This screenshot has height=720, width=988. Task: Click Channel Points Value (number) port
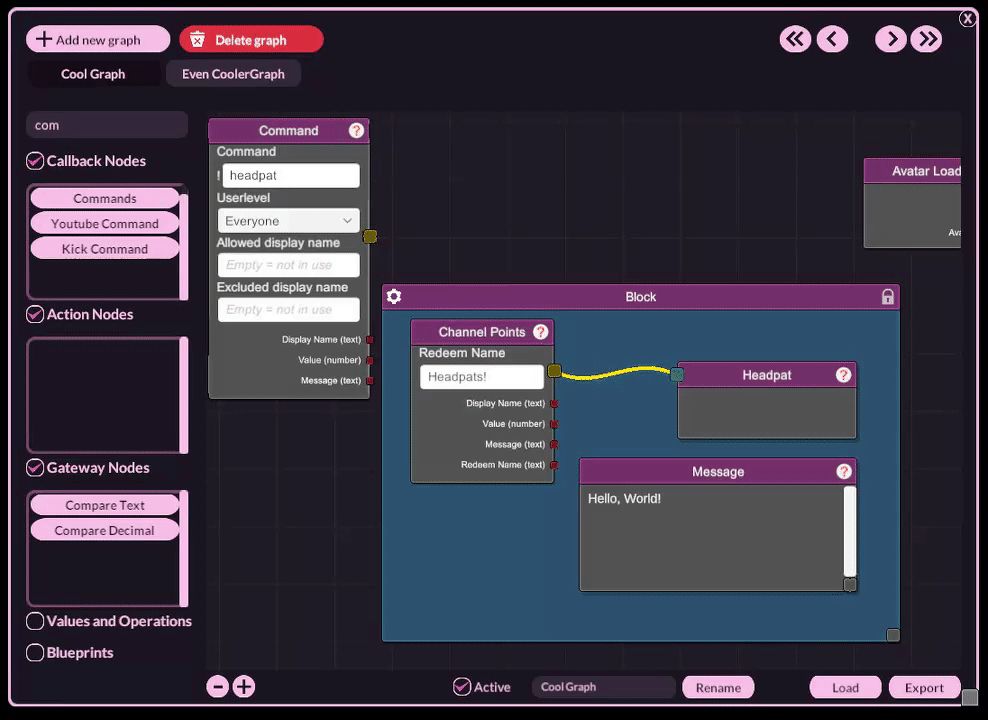[554, 424]
